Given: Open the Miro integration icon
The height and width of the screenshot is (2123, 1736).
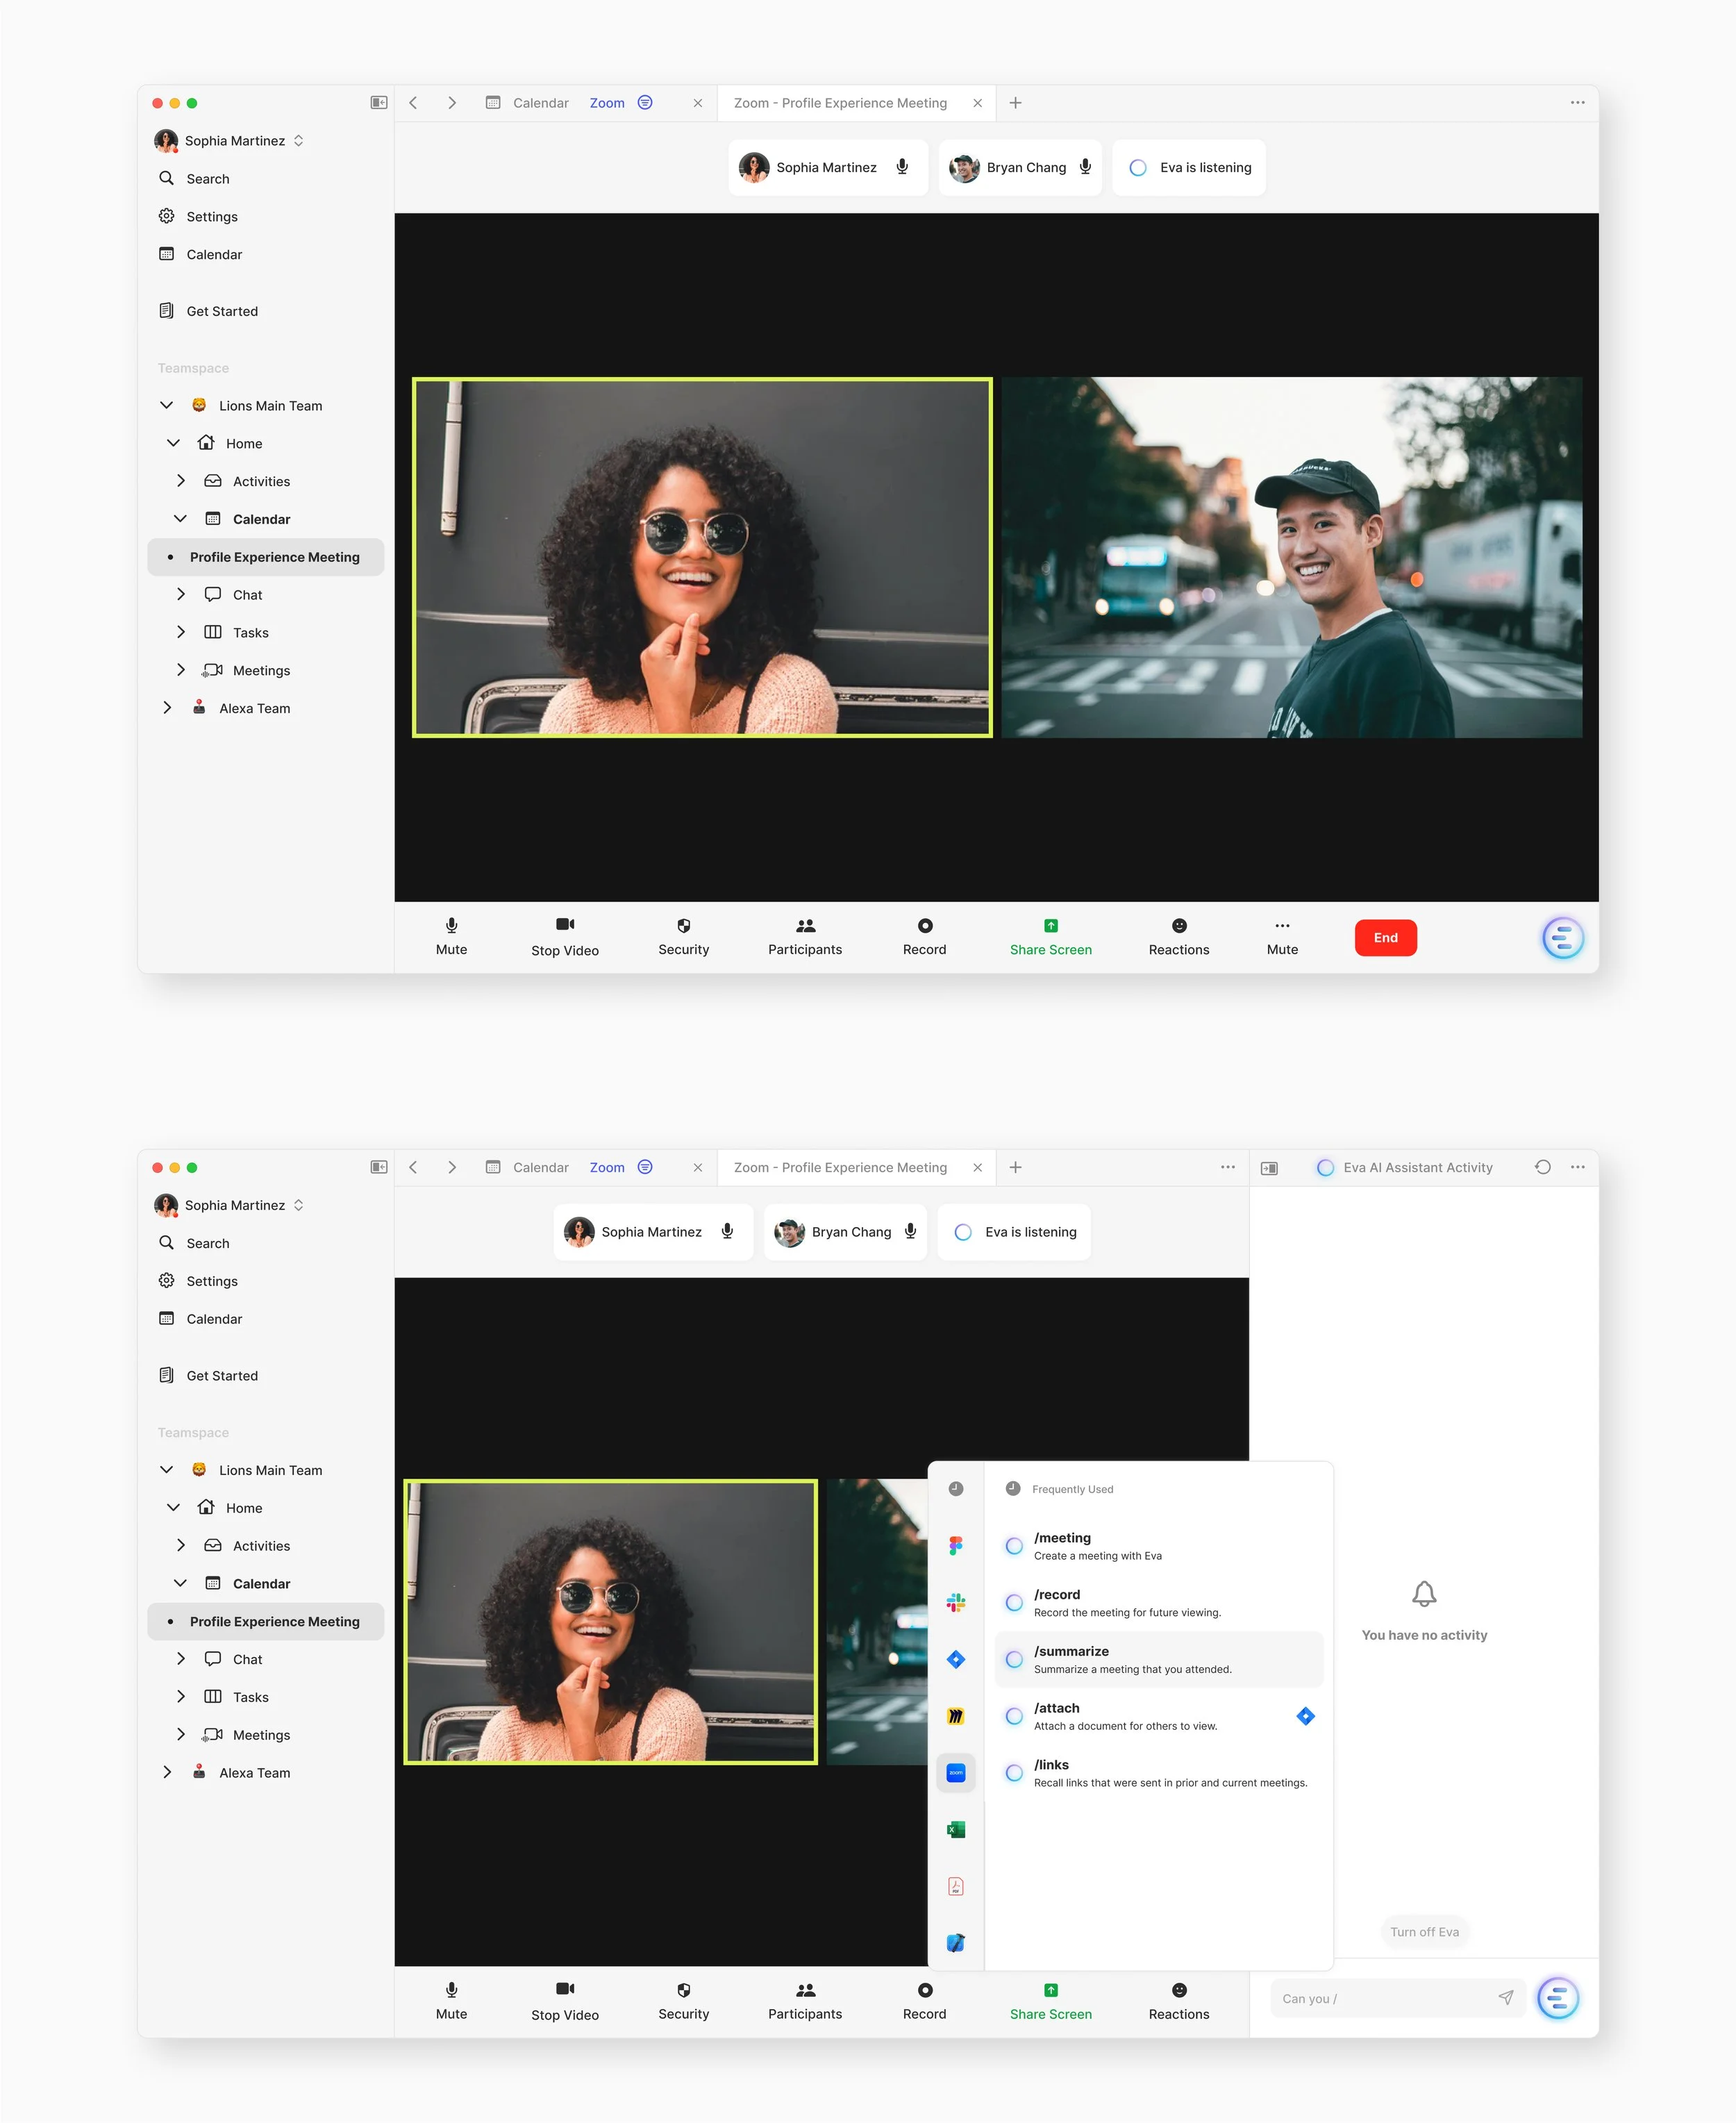Looking at the screenshot, I should [955, 1716].
